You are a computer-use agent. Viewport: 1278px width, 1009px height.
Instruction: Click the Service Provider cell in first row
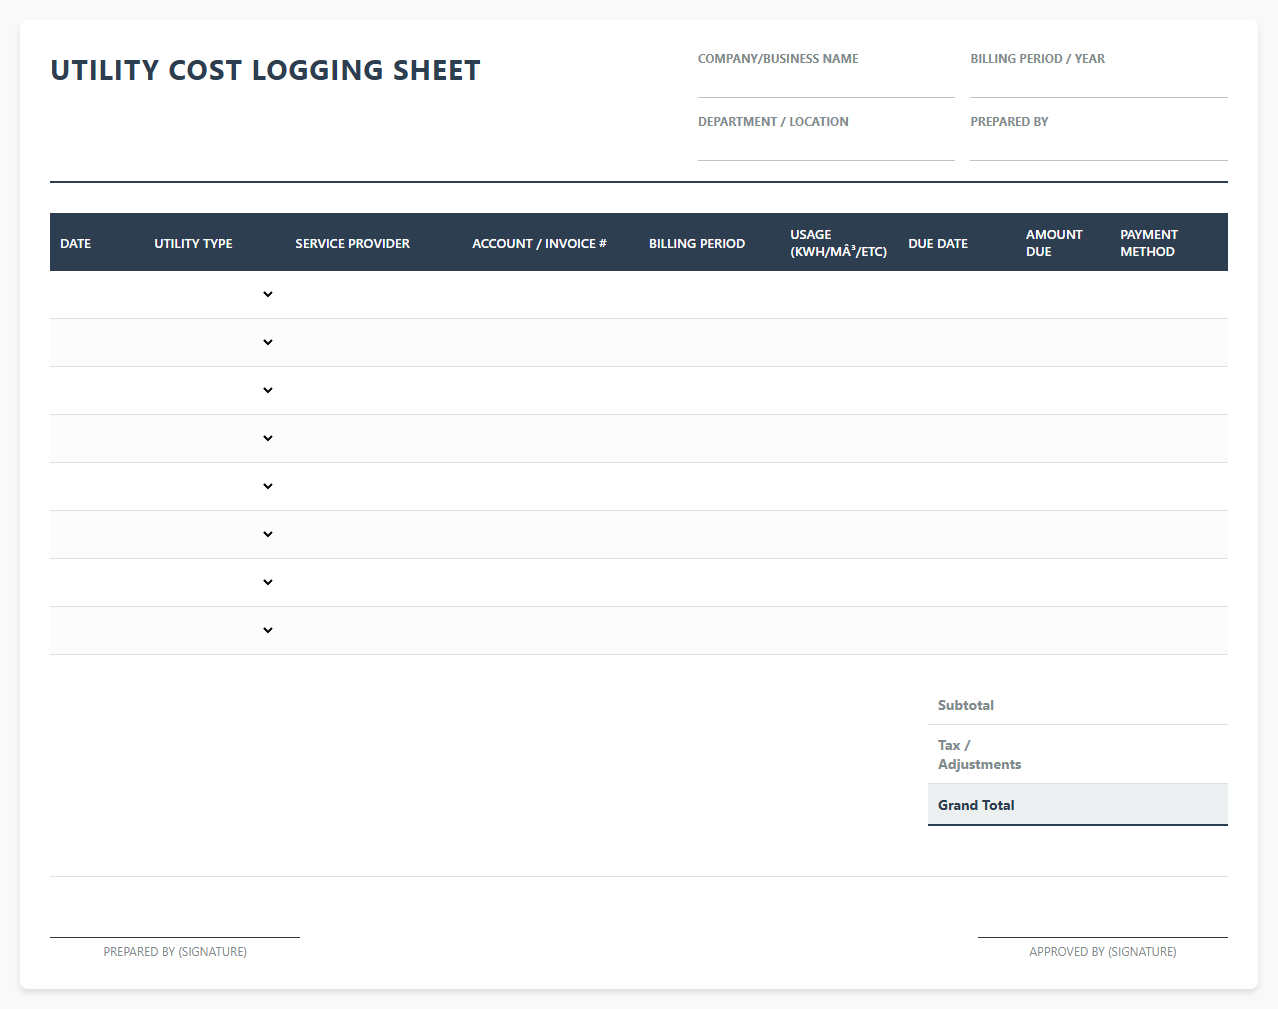click(x=374, y=294)
